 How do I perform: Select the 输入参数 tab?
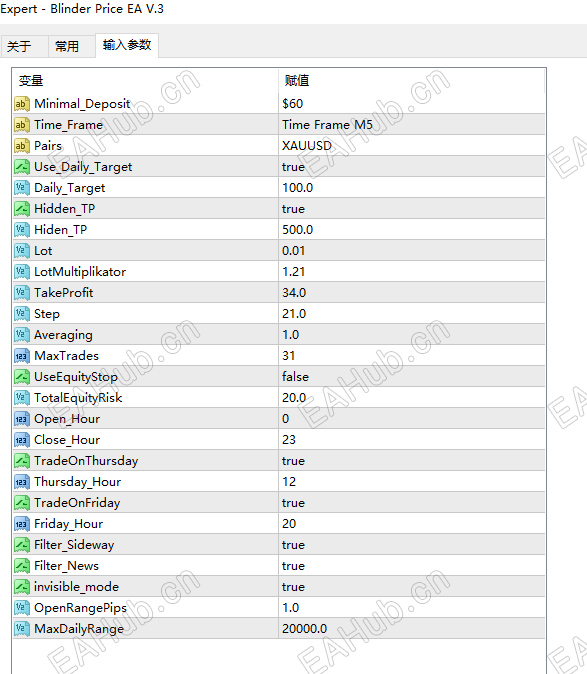point(127,45)
